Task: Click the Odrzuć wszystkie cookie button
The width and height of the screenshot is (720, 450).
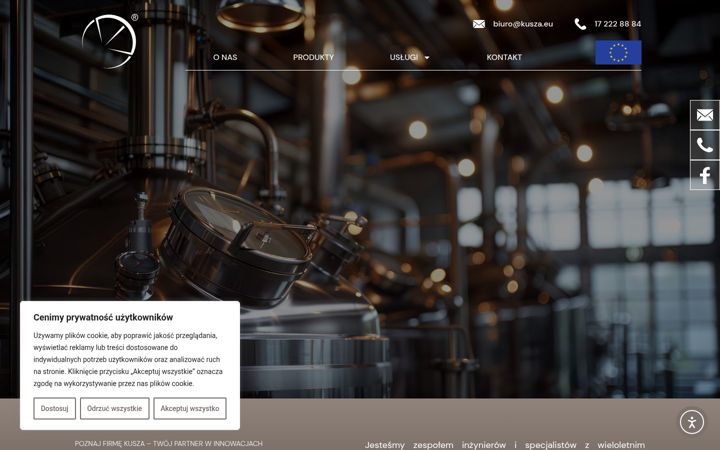Action: point(114,408)
